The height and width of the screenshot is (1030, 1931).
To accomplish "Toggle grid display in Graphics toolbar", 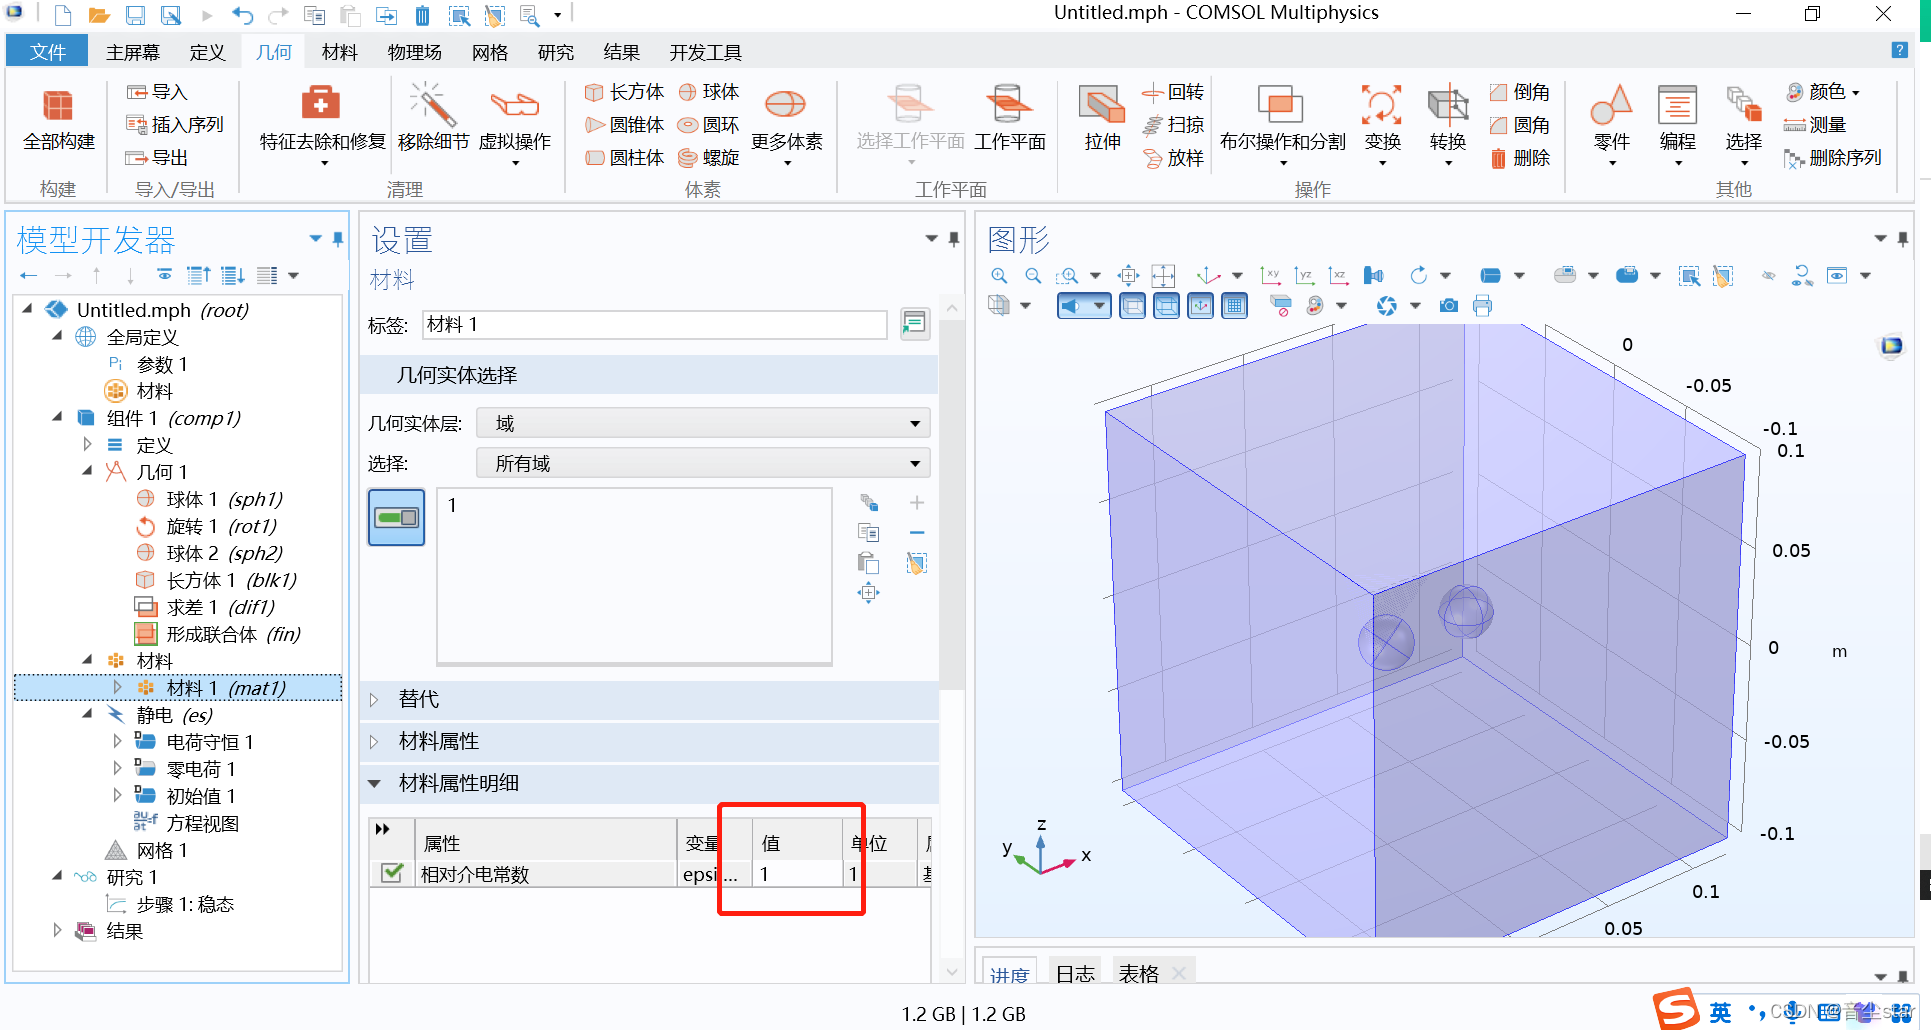I will coord(1235,306).
